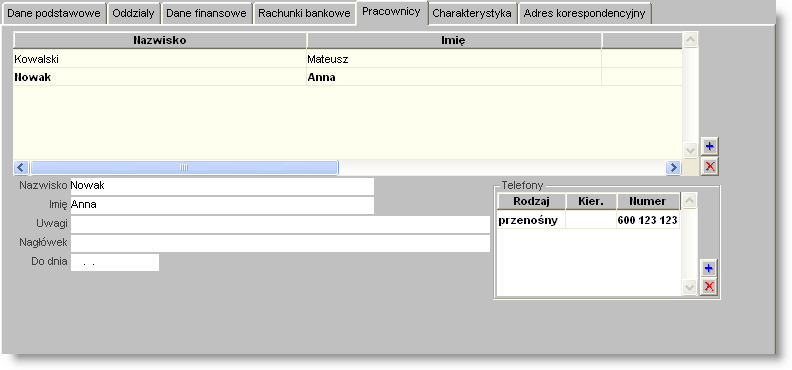Click the Rodzaj column header

pyautogui.click(x=531, y=201)
